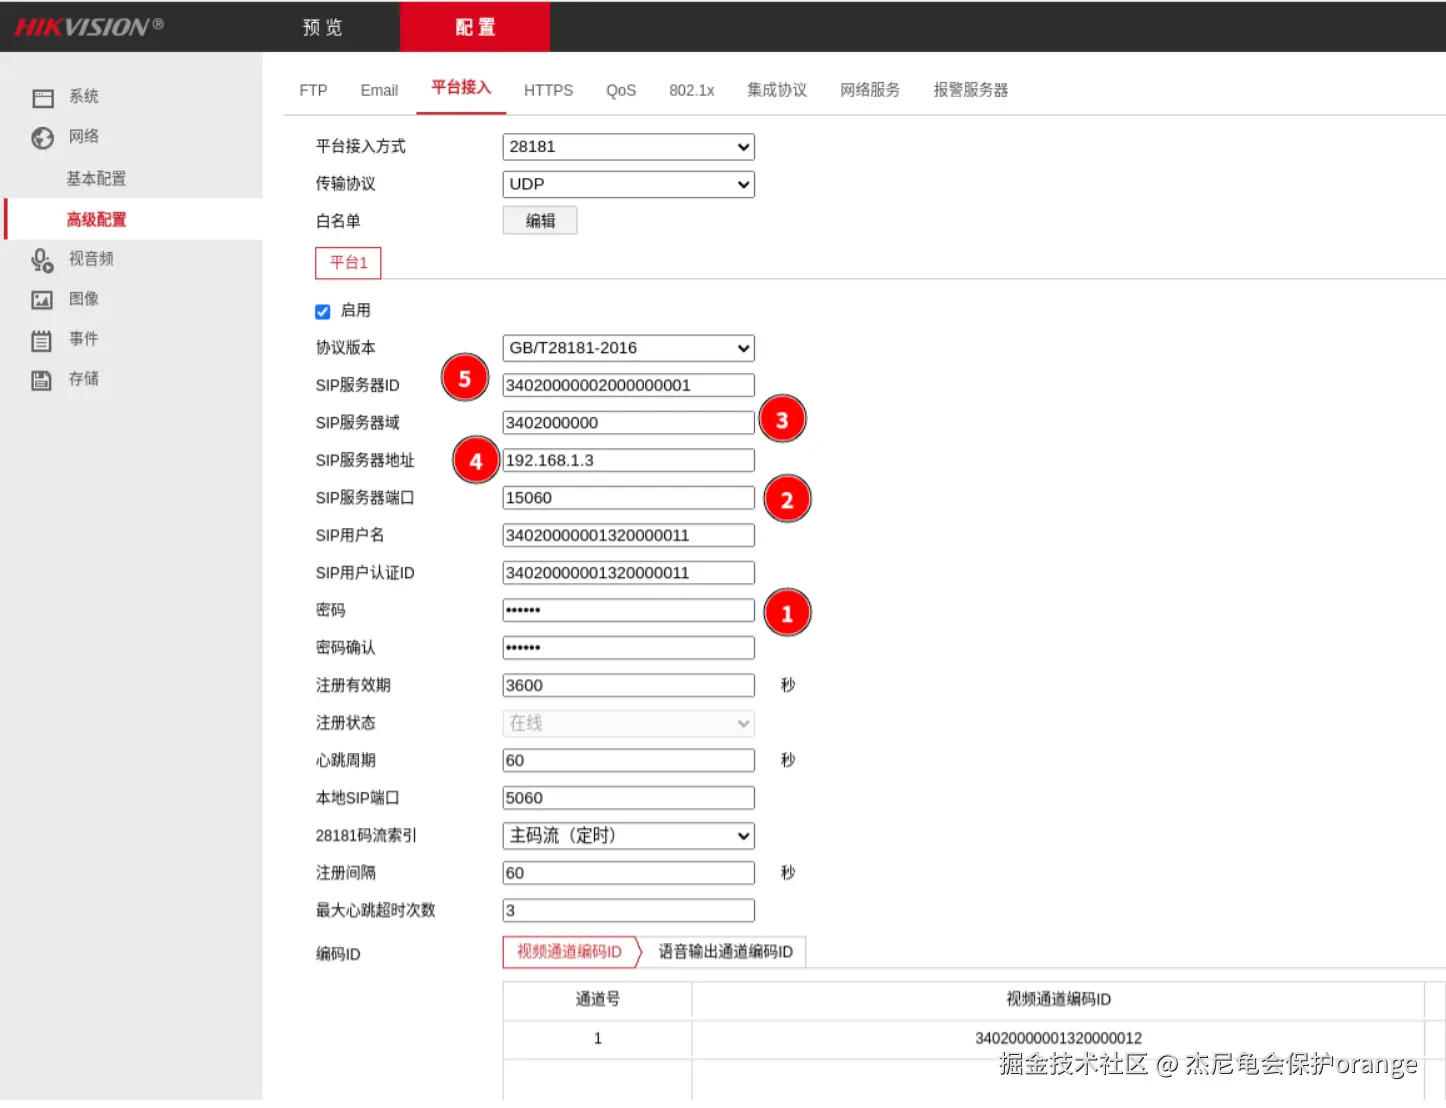
Task: Click the Hikvision logo
Action: [x=88, y=27]
